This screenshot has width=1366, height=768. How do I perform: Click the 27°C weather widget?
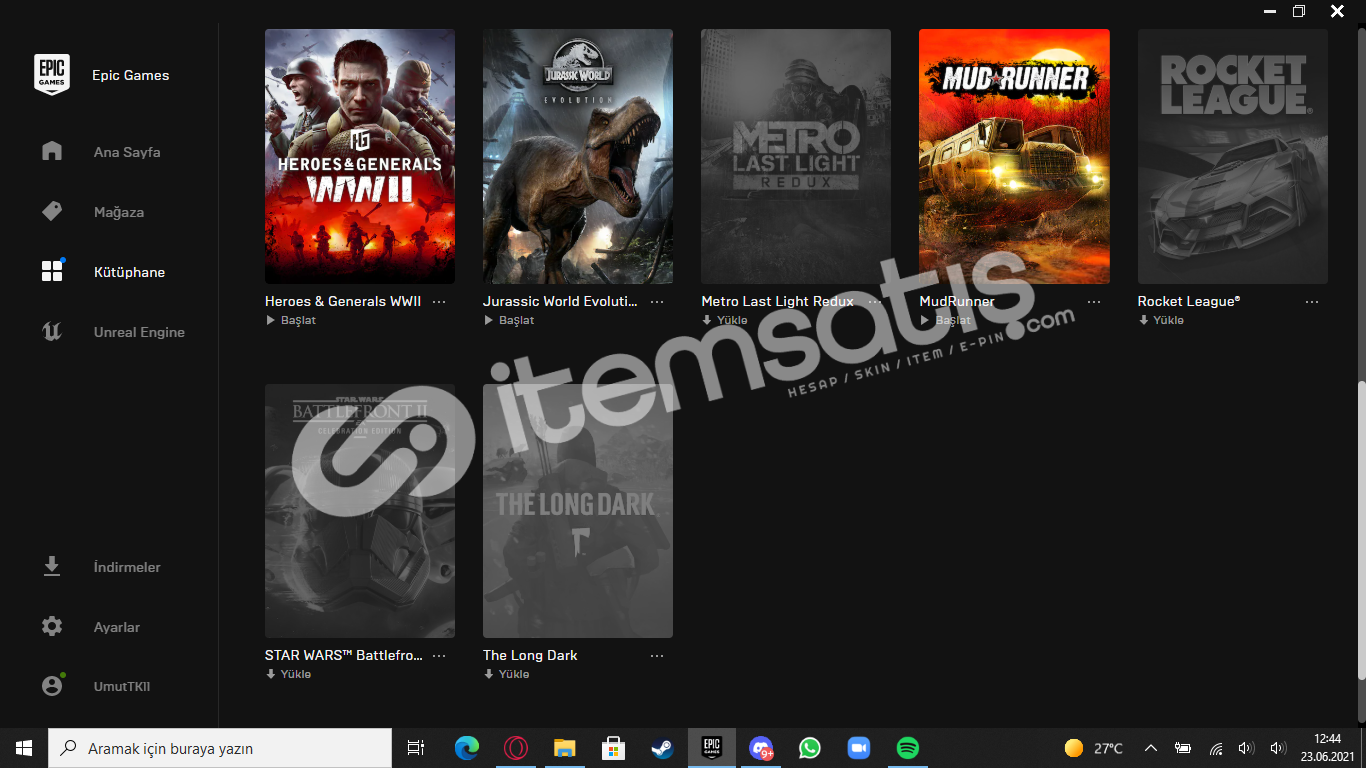click(1094, 748)
